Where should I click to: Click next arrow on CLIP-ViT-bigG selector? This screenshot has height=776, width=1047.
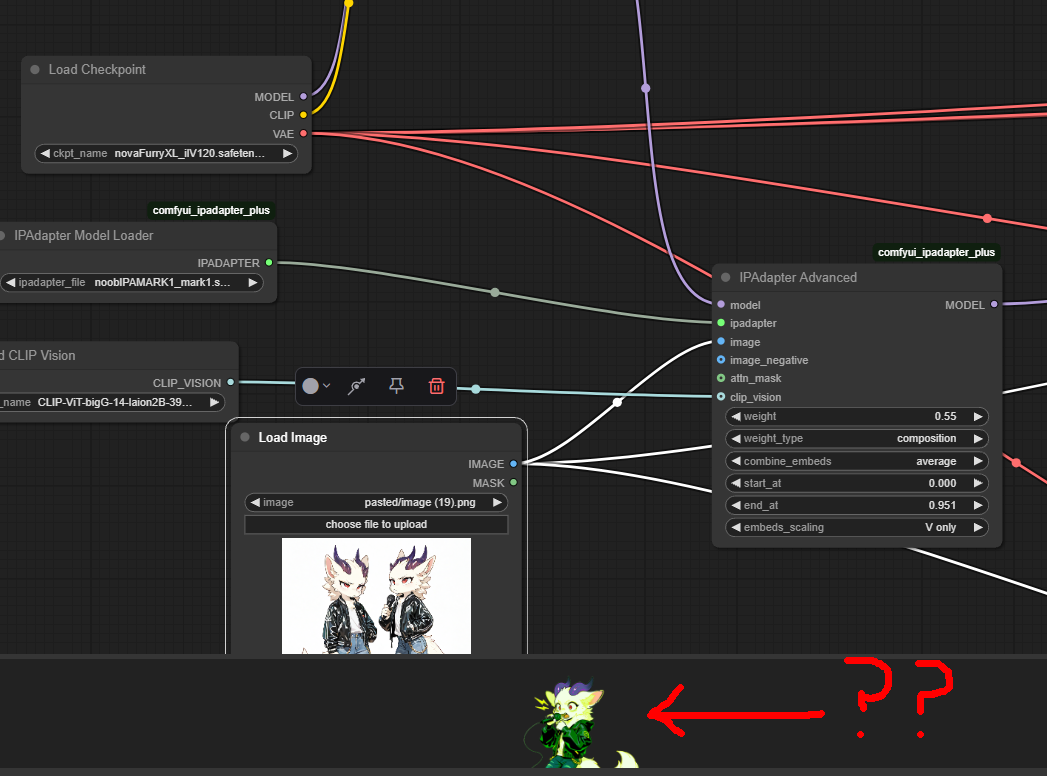pyautogui.click(x=214, y=402)
